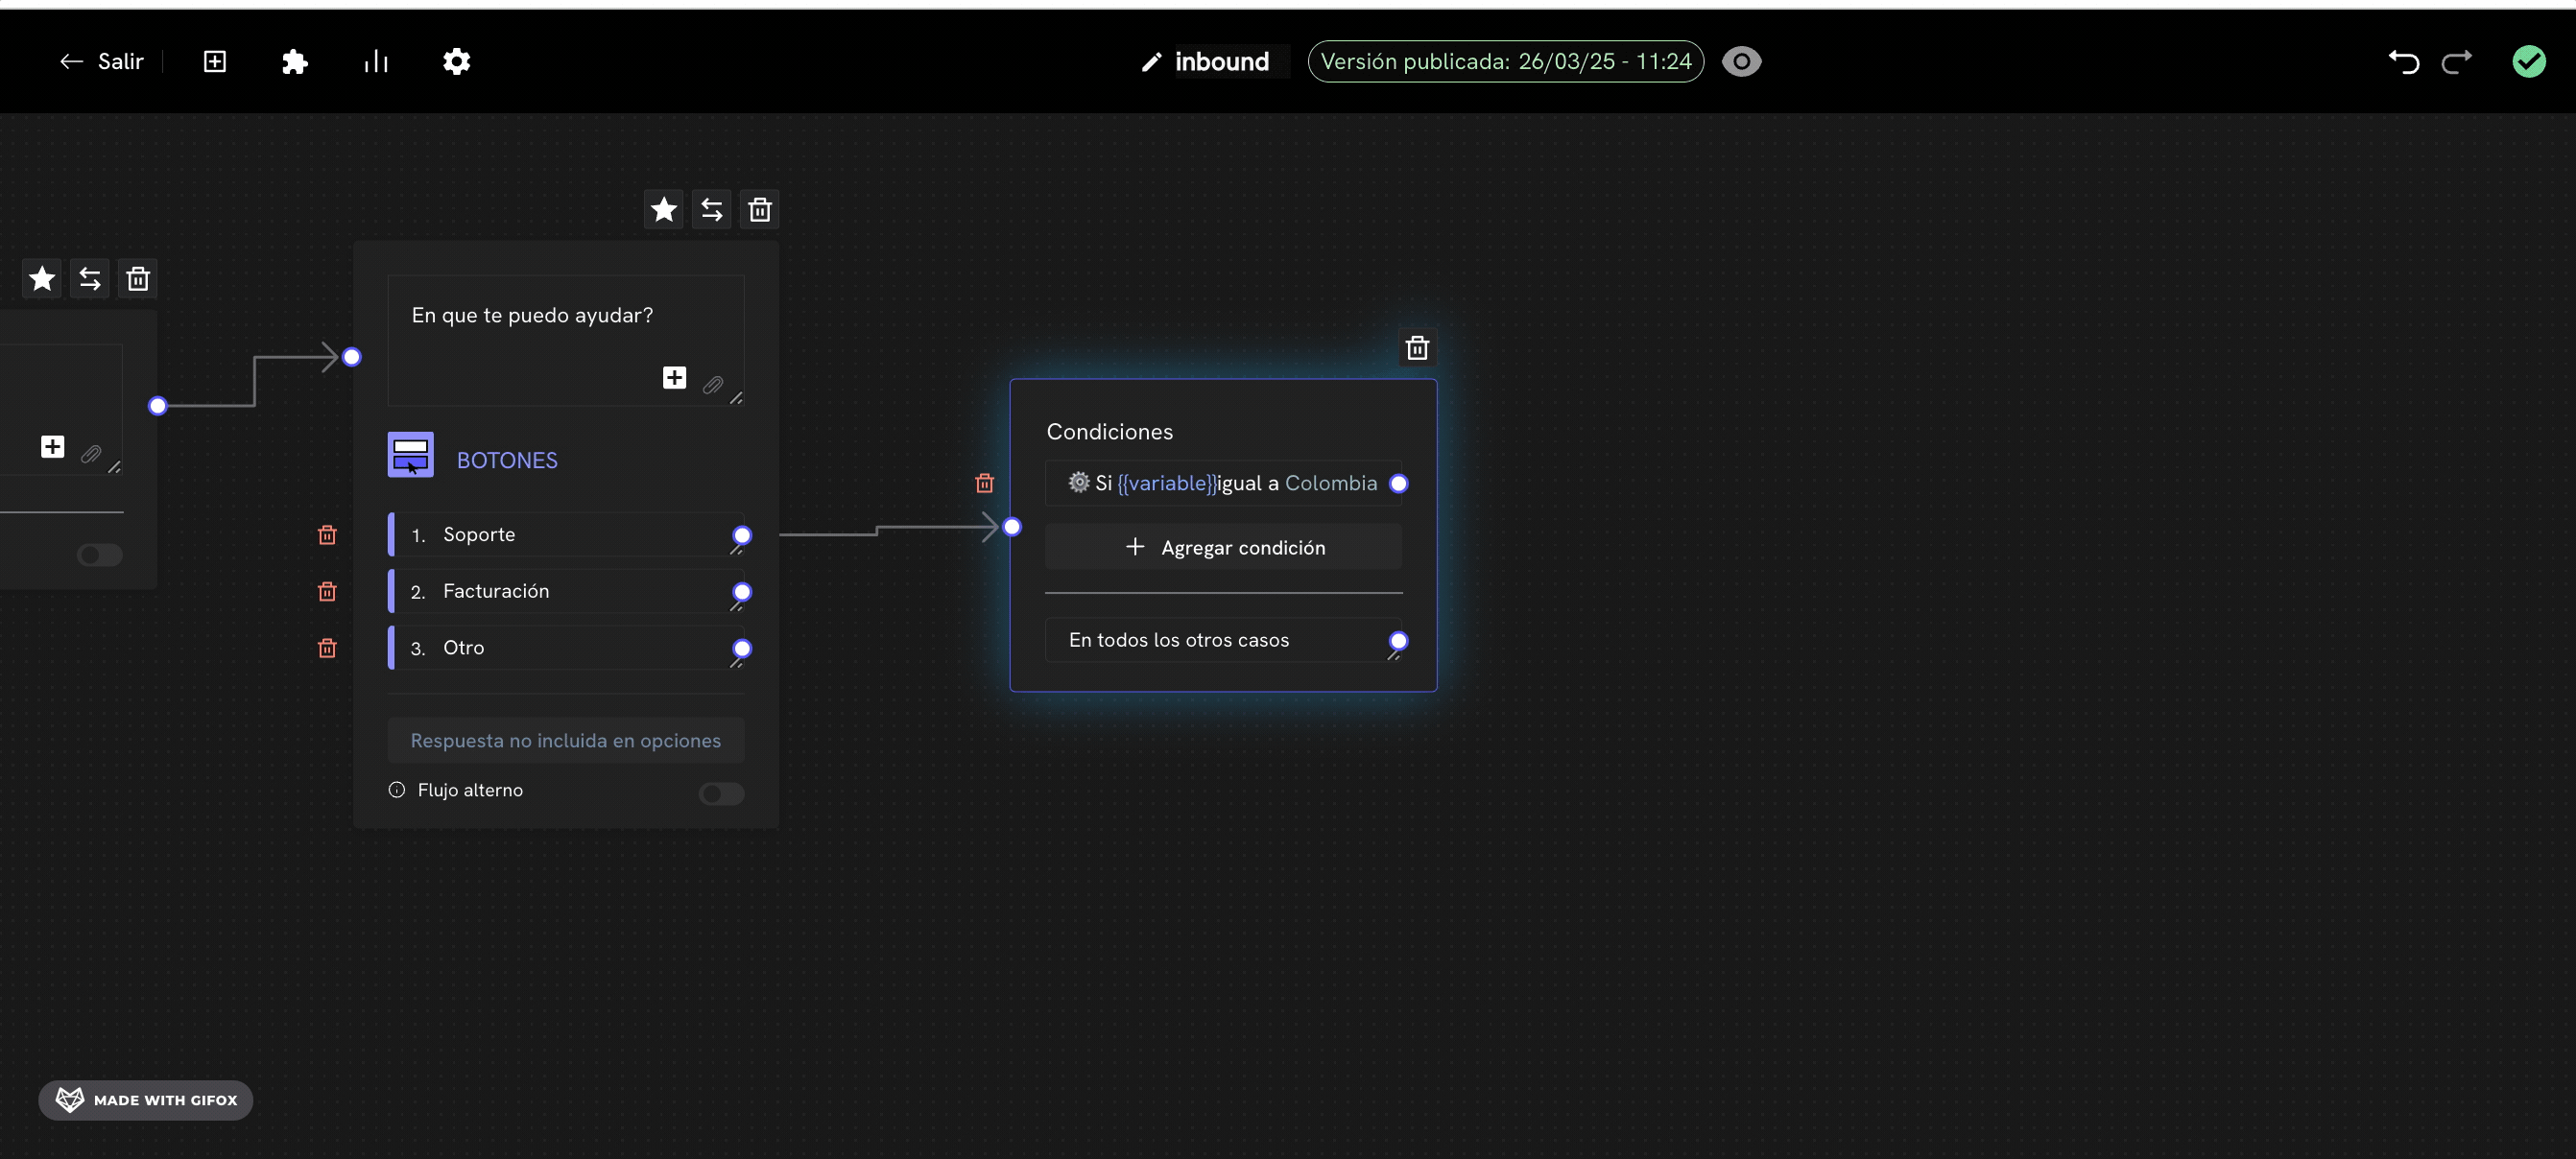Click swap arrows icon above BOTONES node
The image size is (2576, 1159).
click(711, 210)
